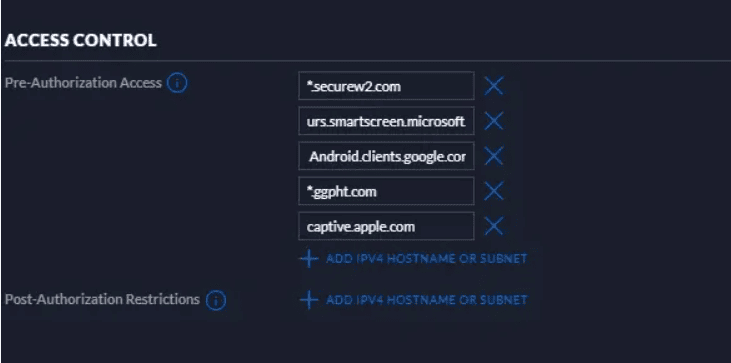Remove the *.securew2.com entry
Image resolution: width=731 pixels, height=363 pixels.
point(494,86)
